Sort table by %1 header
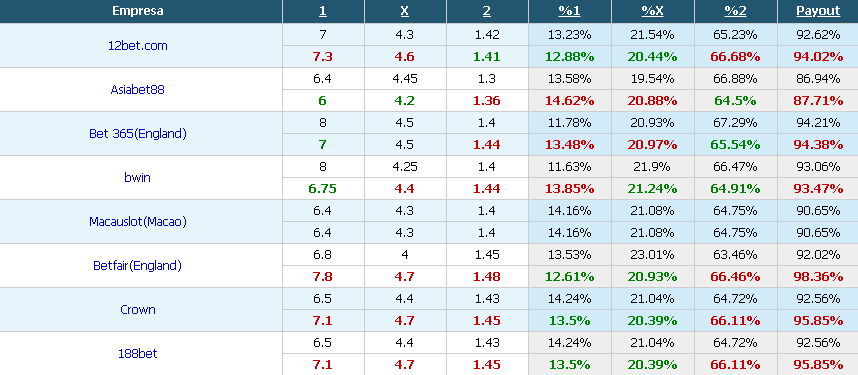858x375 pixels. tap(569, 11)
